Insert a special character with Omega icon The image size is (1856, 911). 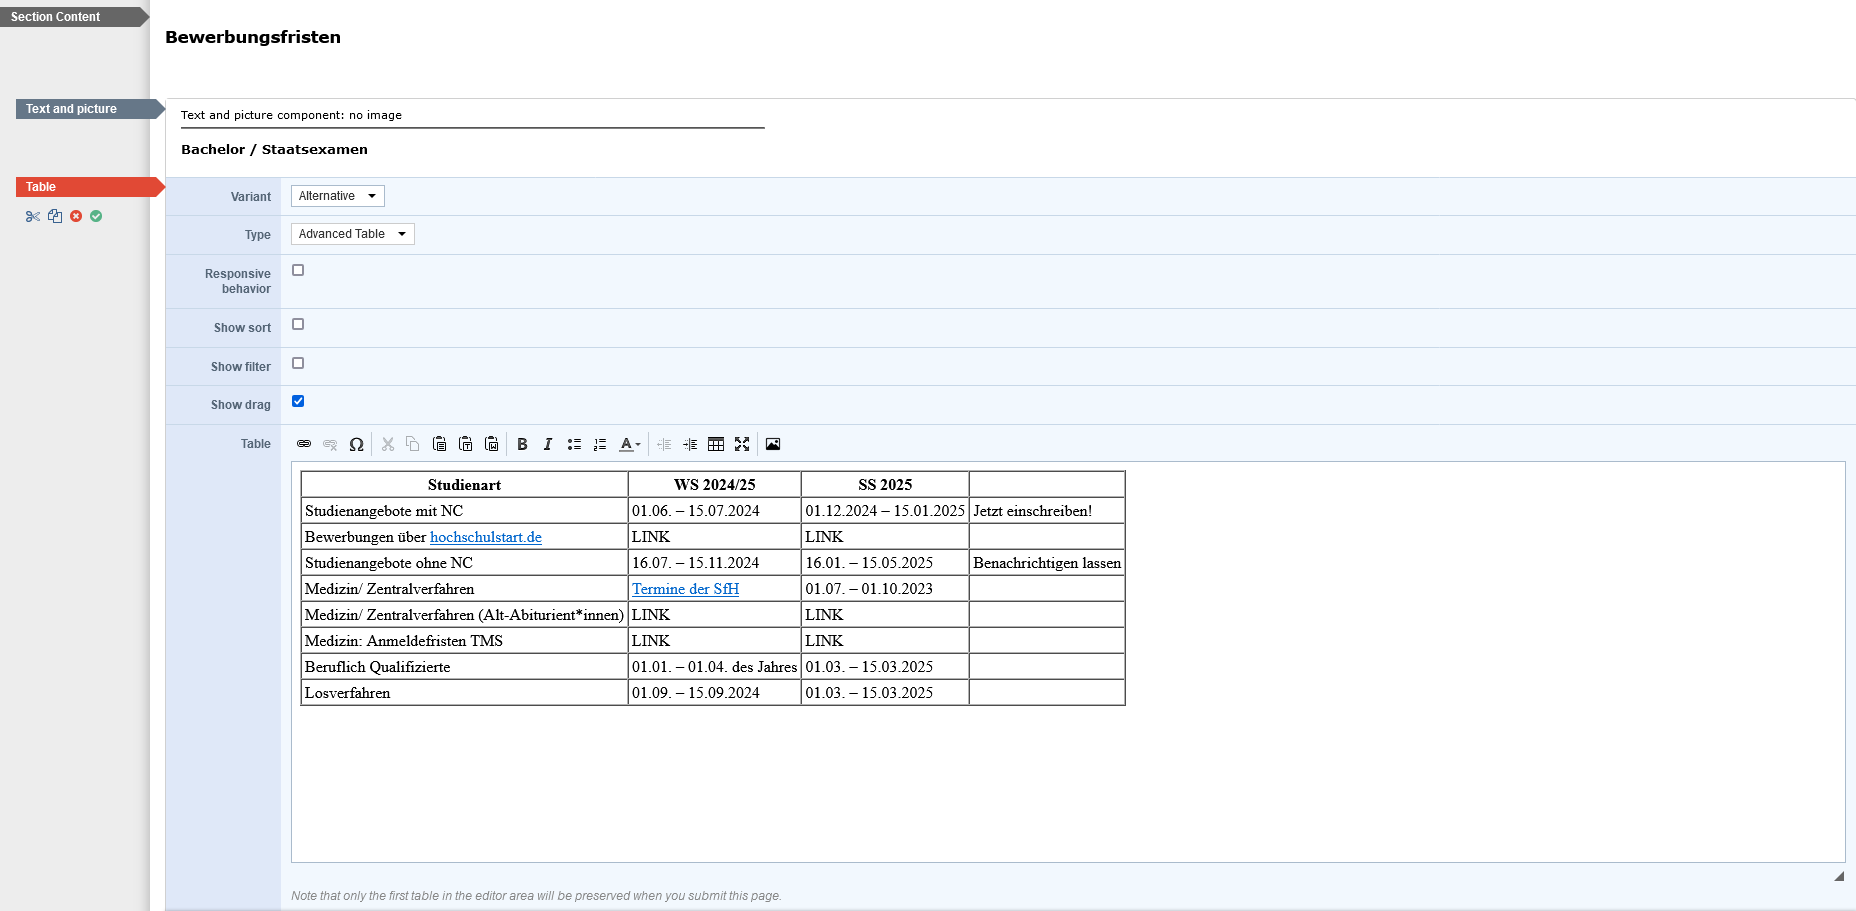356,444
